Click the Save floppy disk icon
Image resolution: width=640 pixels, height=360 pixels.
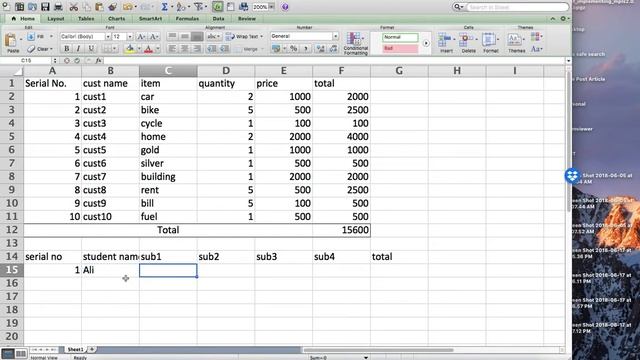45,7
